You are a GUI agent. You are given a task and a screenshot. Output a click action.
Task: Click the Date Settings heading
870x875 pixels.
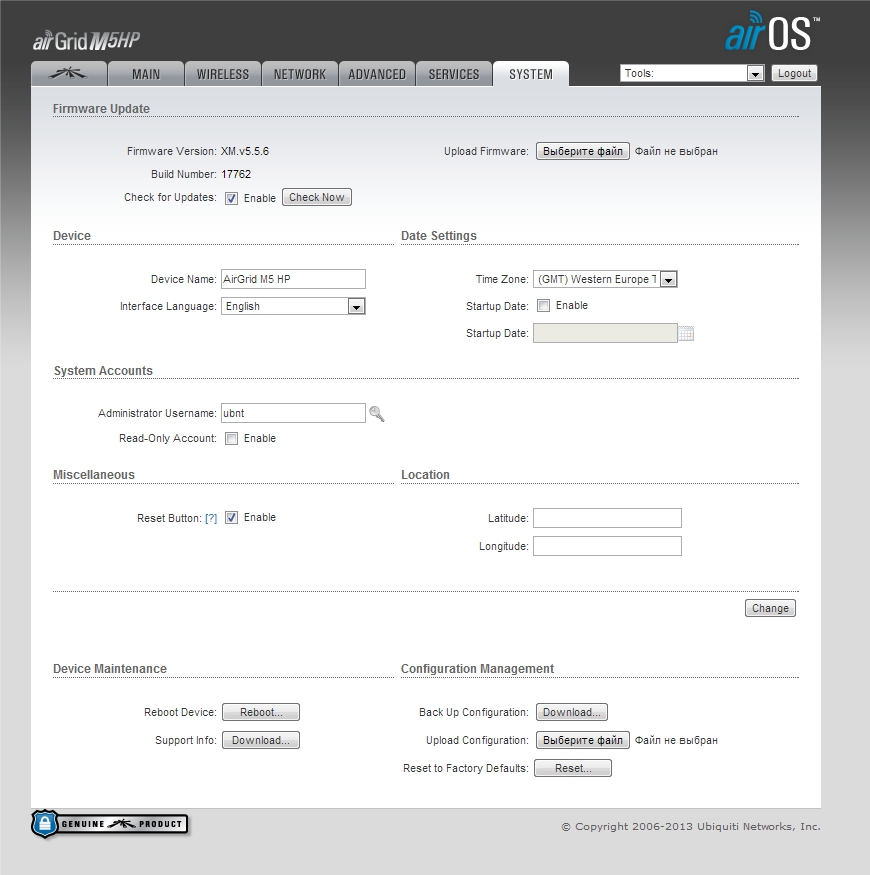(x=439, y=235)
